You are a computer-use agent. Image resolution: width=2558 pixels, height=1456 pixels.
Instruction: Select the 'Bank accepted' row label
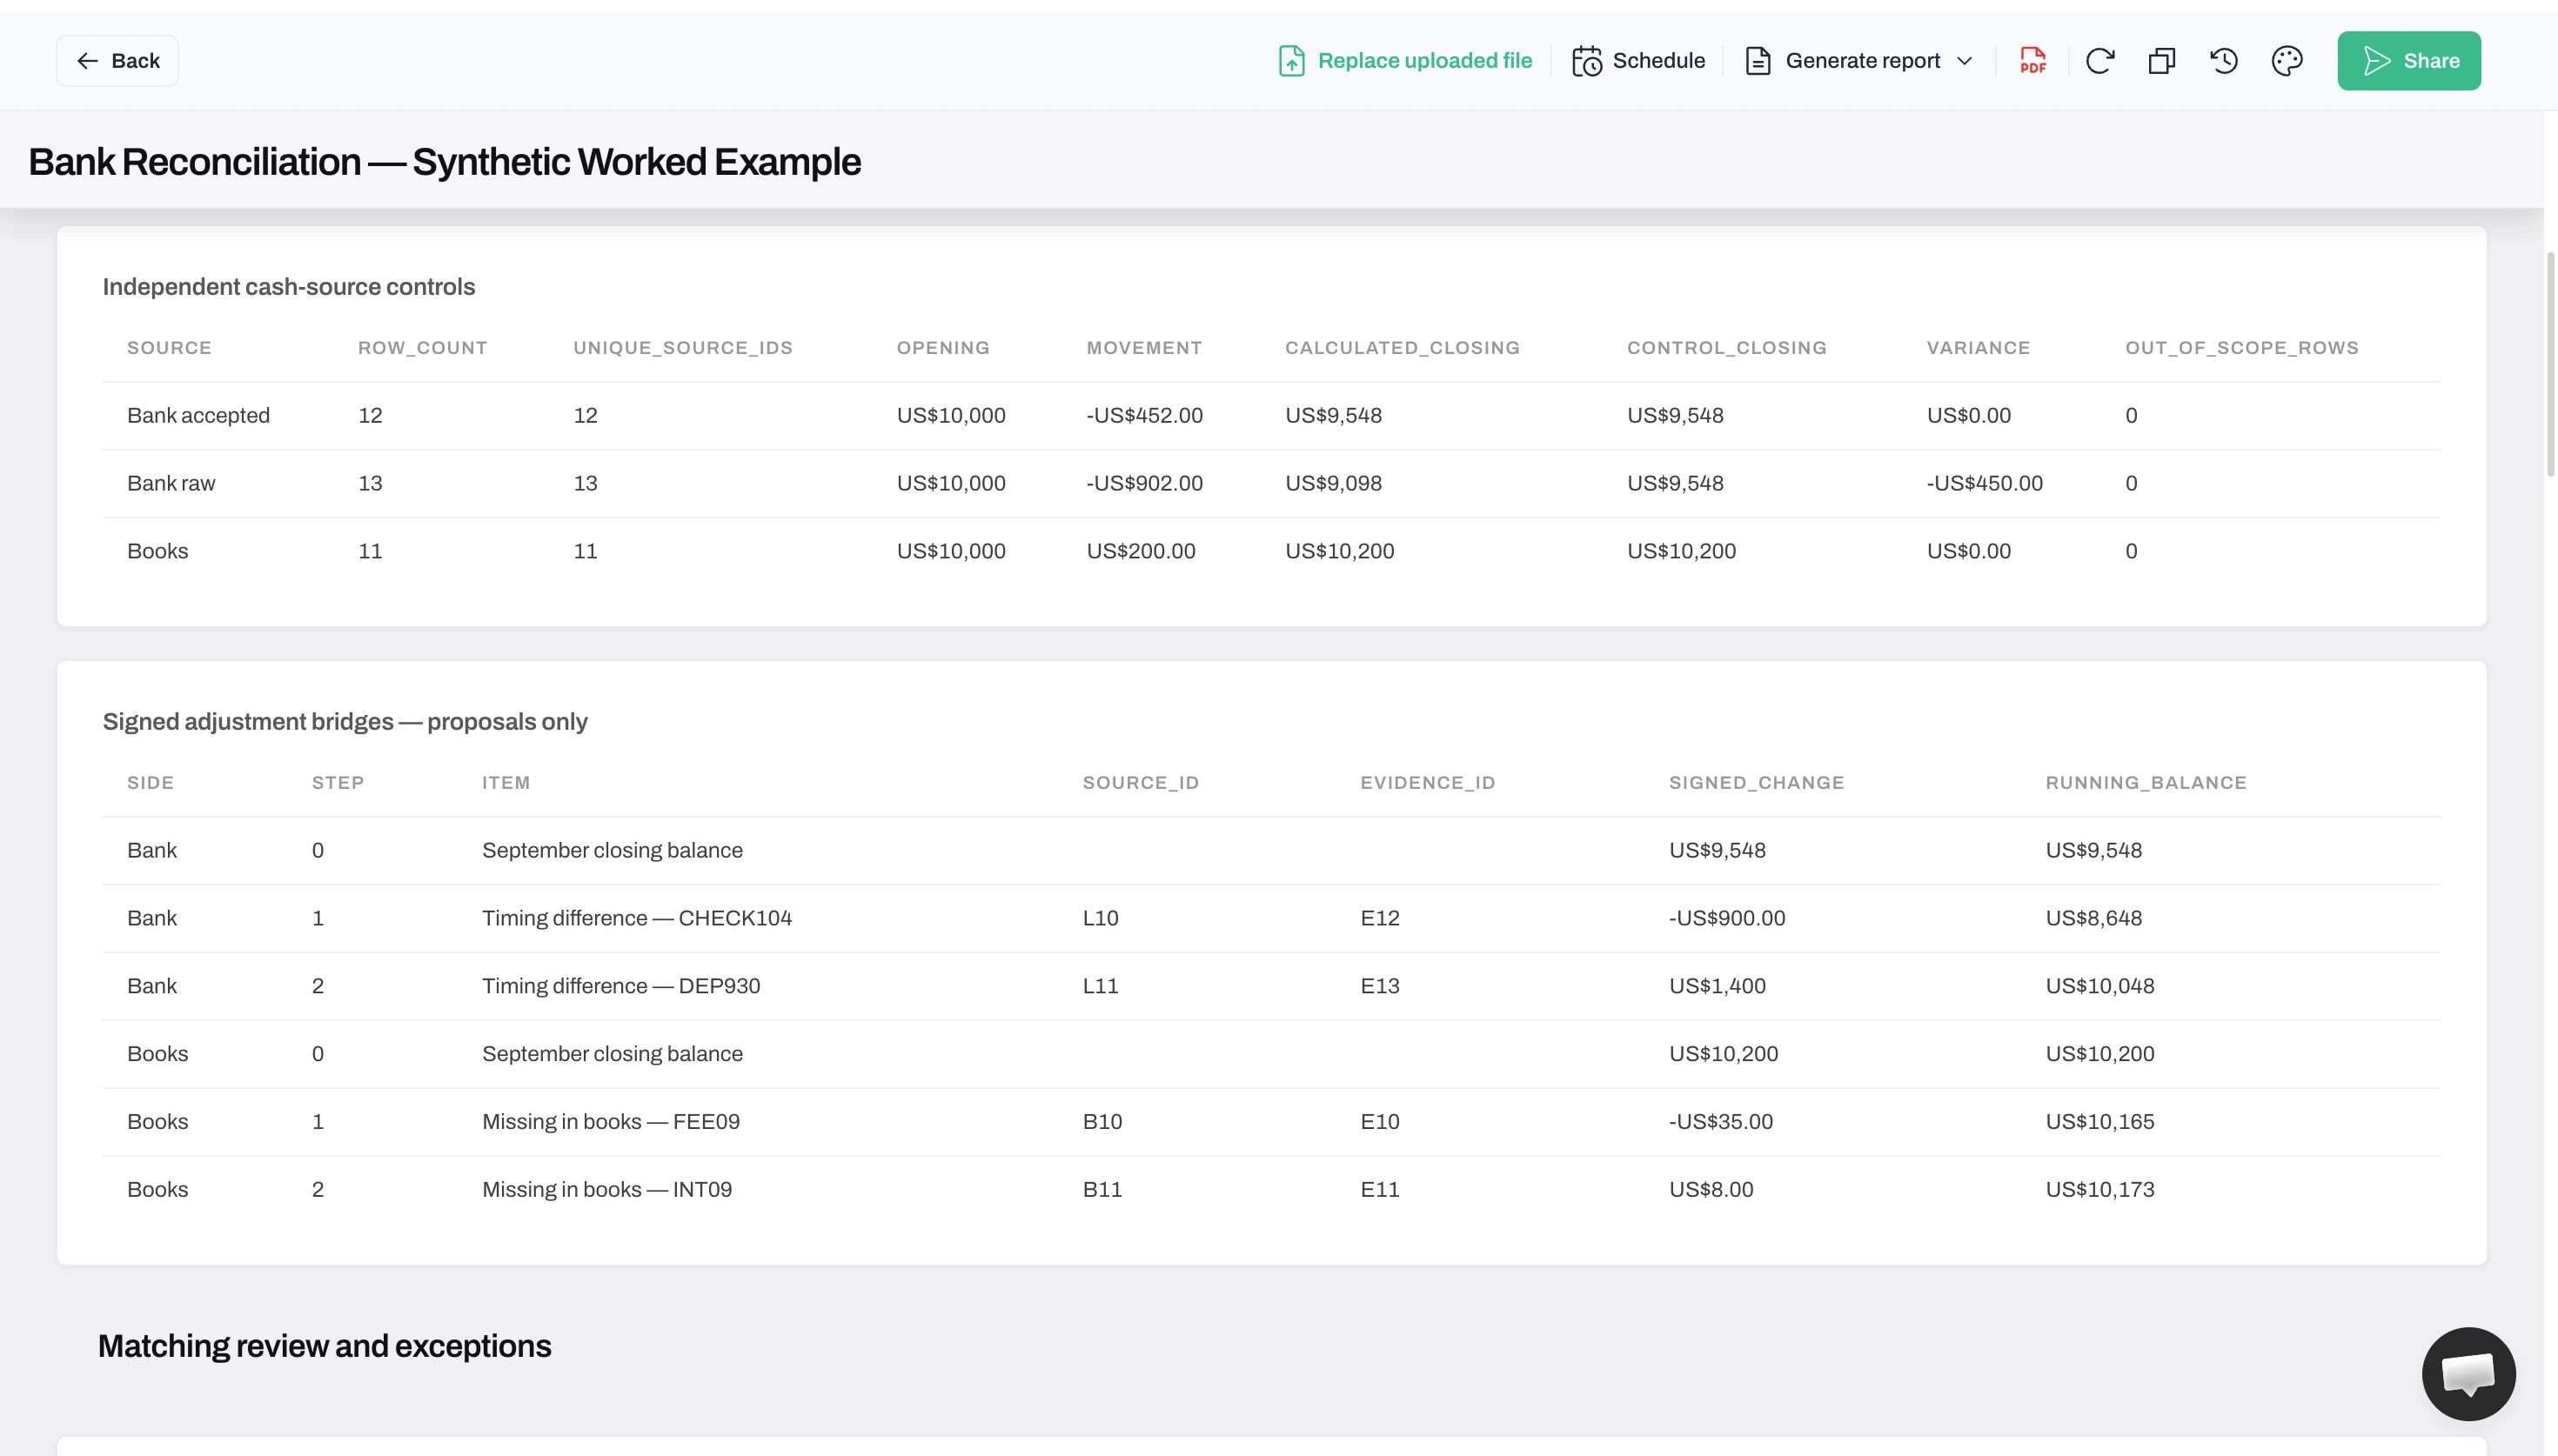[x=198, y=416]
